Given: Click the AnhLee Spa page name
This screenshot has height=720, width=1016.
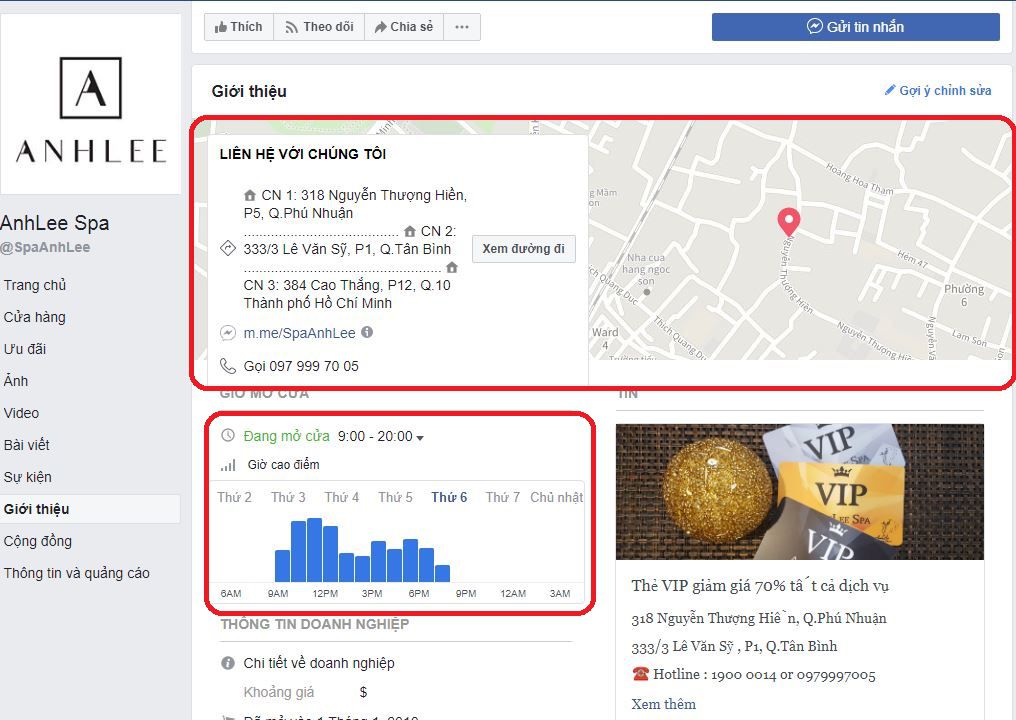Looking at the screenshot, I should click(54, 223).
